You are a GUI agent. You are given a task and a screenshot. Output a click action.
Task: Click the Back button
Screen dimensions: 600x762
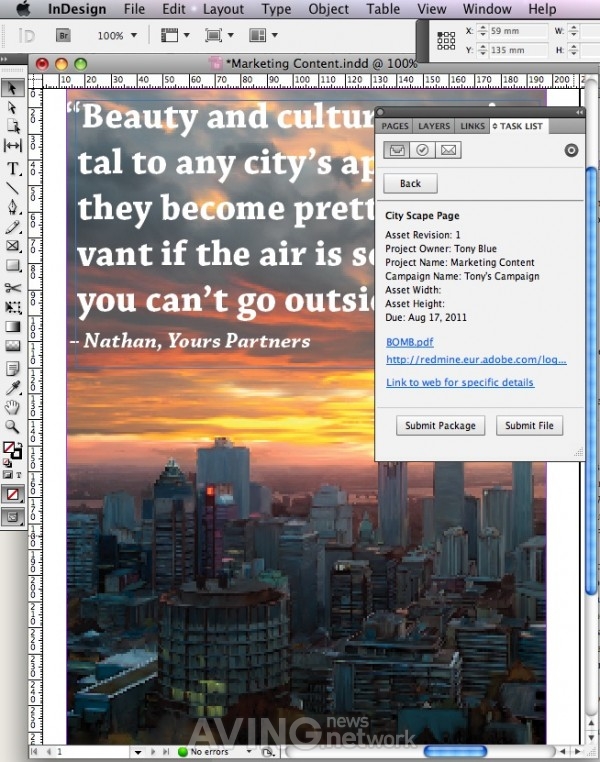411,183
